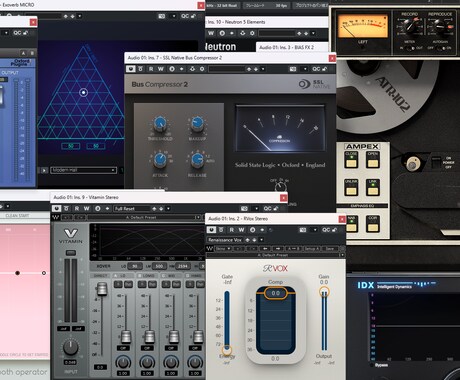
Task: Enable Read automation in SSL Bus Compressor window
Action: pos(151,69)
